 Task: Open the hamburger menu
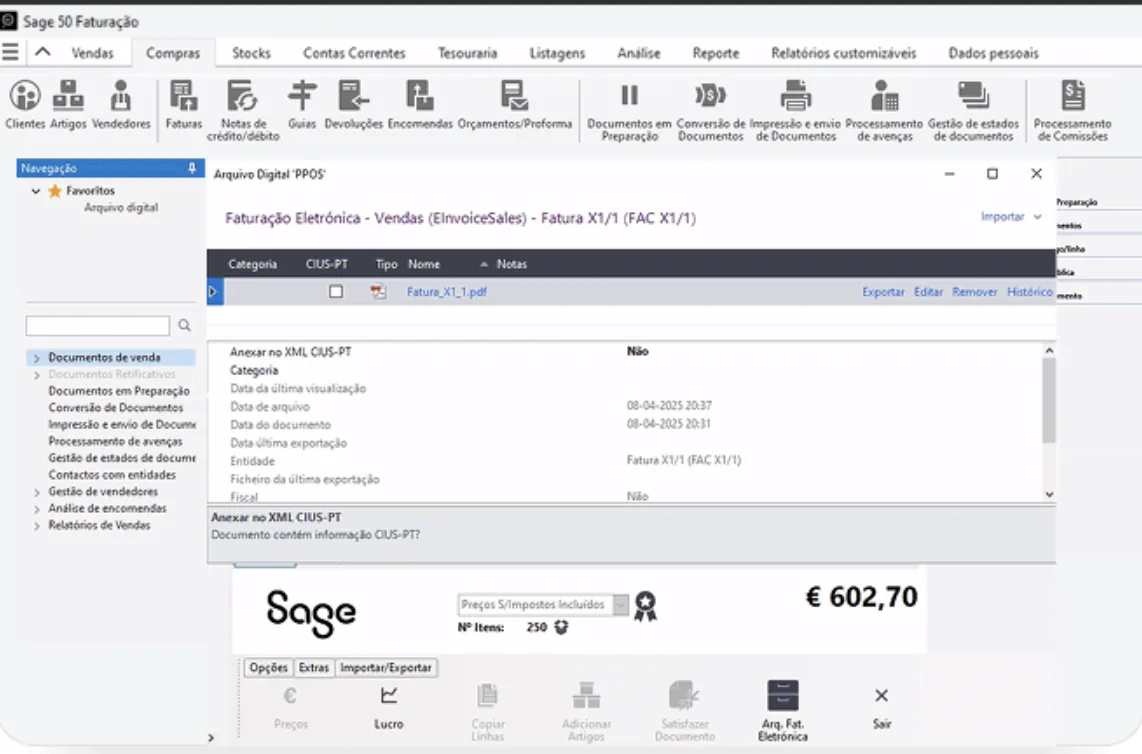(10, 52)
